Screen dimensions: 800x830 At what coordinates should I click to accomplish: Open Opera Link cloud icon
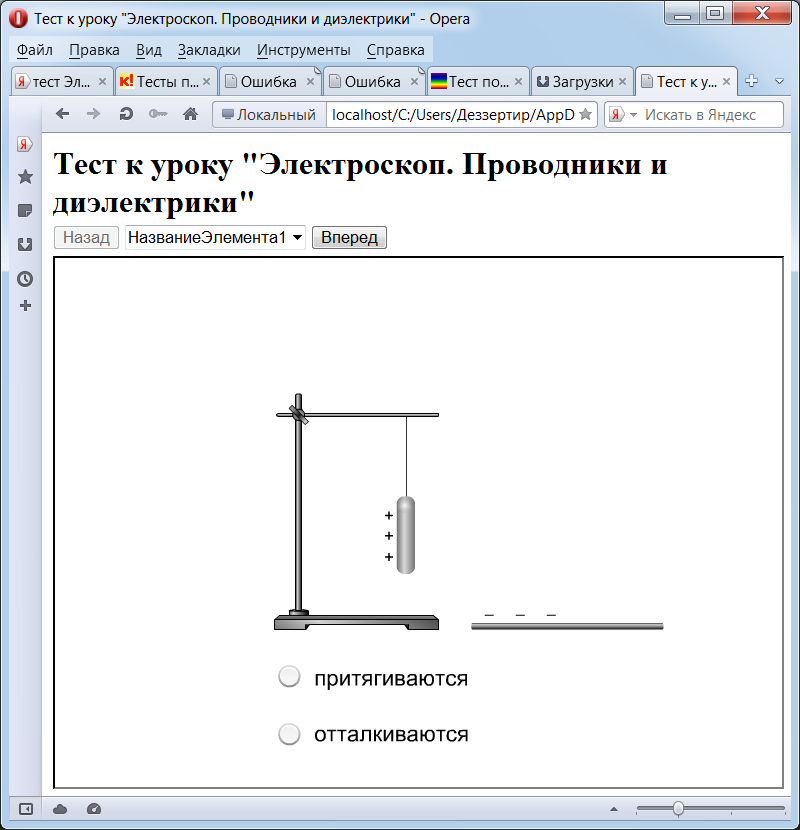coord(60,809)
